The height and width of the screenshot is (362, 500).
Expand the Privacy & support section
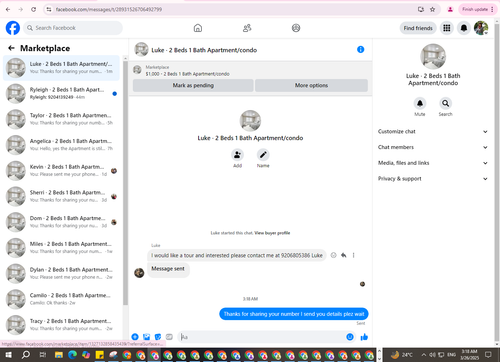coord(433,179)
